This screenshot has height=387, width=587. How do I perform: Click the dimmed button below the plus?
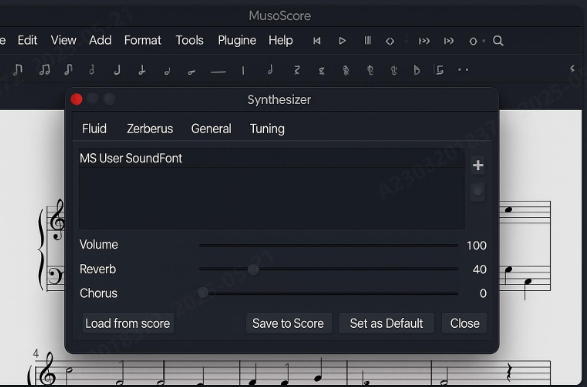coord(477,192)
